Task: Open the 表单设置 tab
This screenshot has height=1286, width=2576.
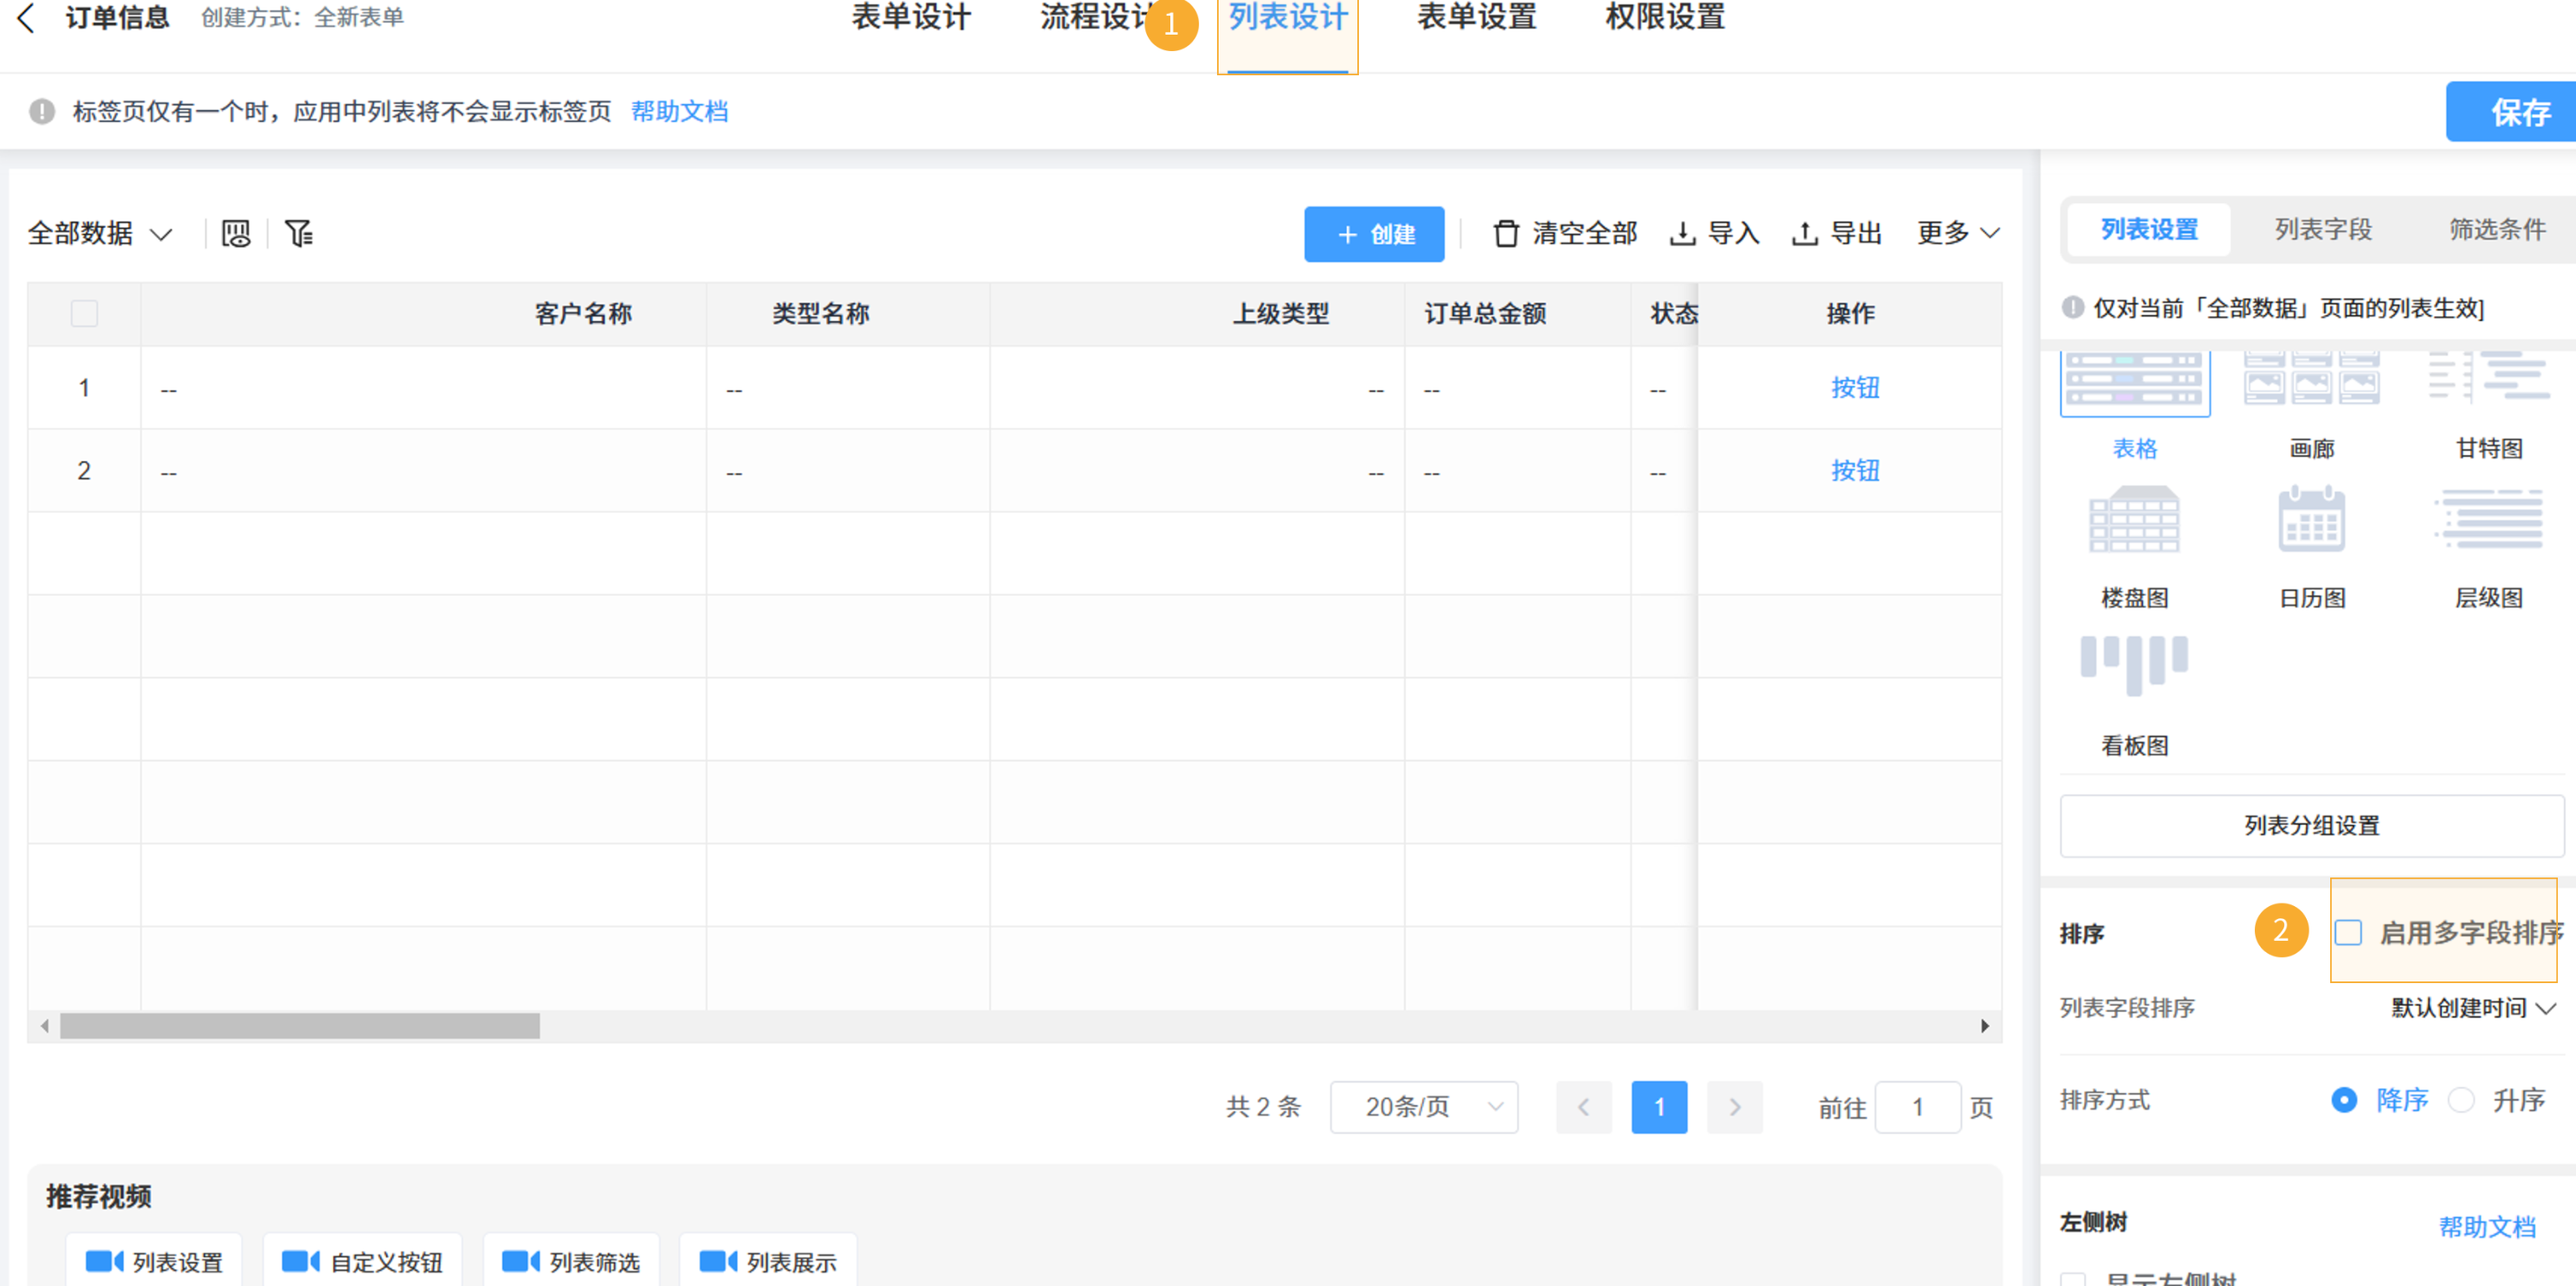Action: point(1477,17)
